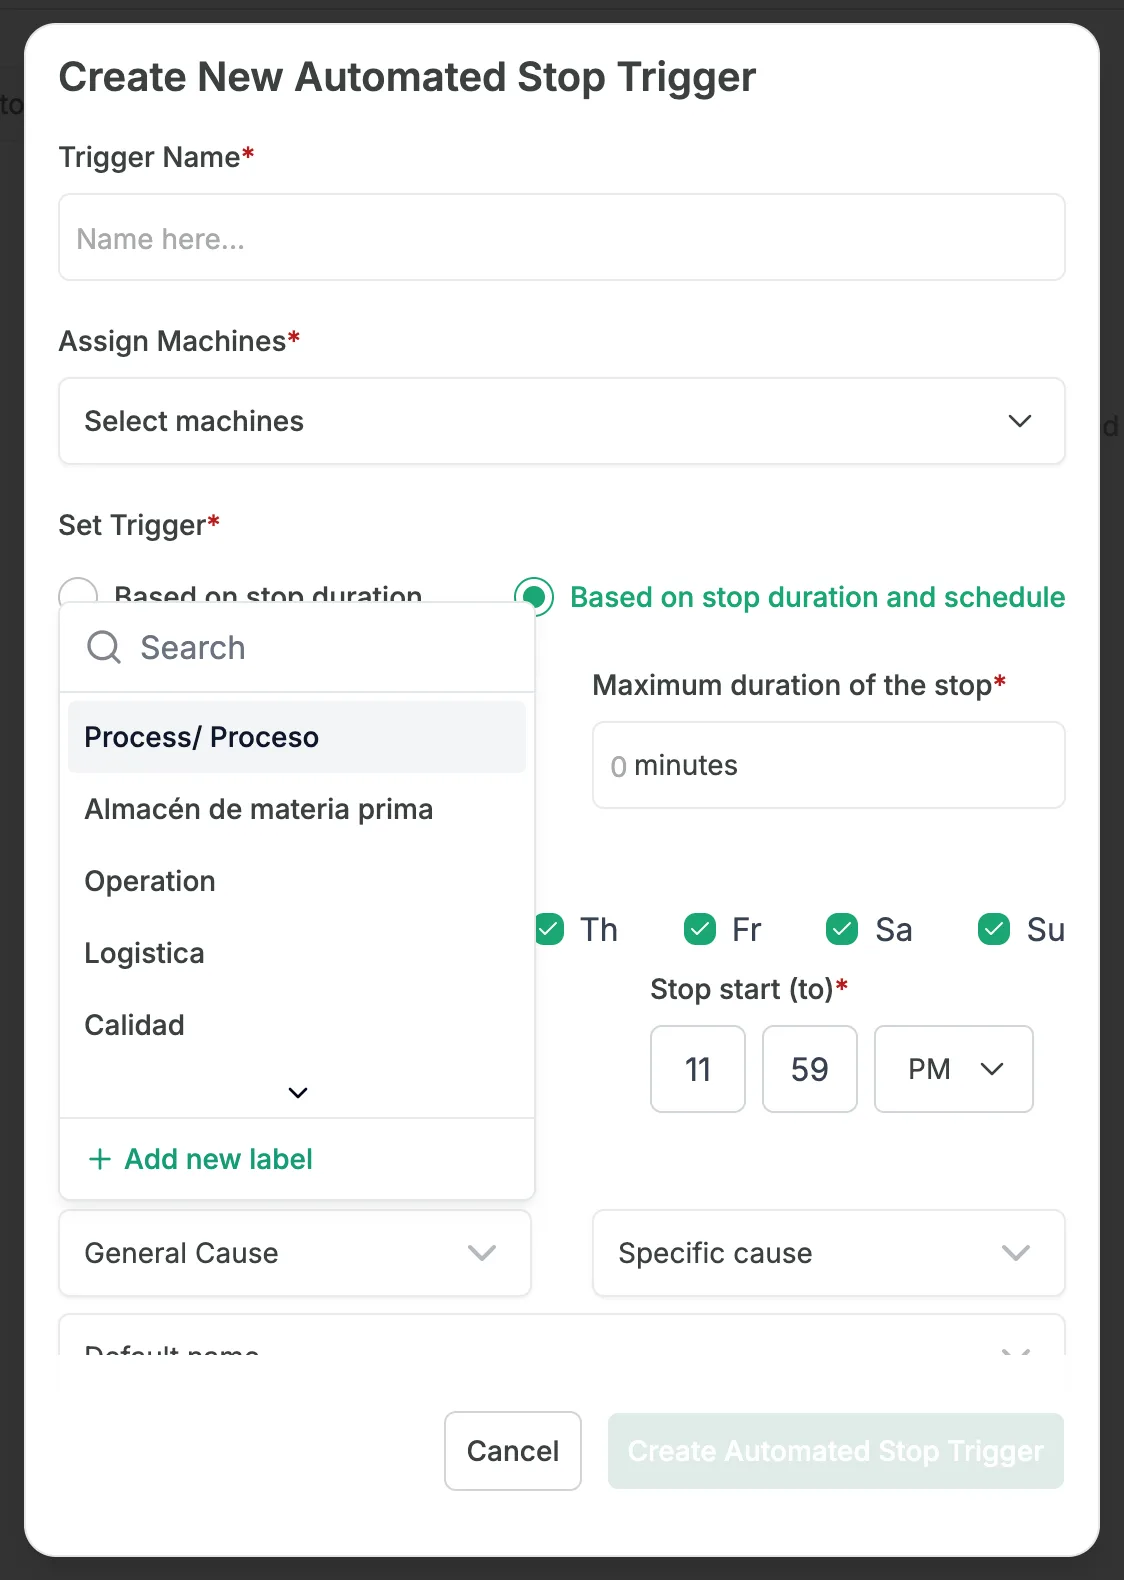The height and width of the screenshot is (1580, 1124).
Task: Uncheck the Th day checkbox
Action: click(x=549, y=929)
